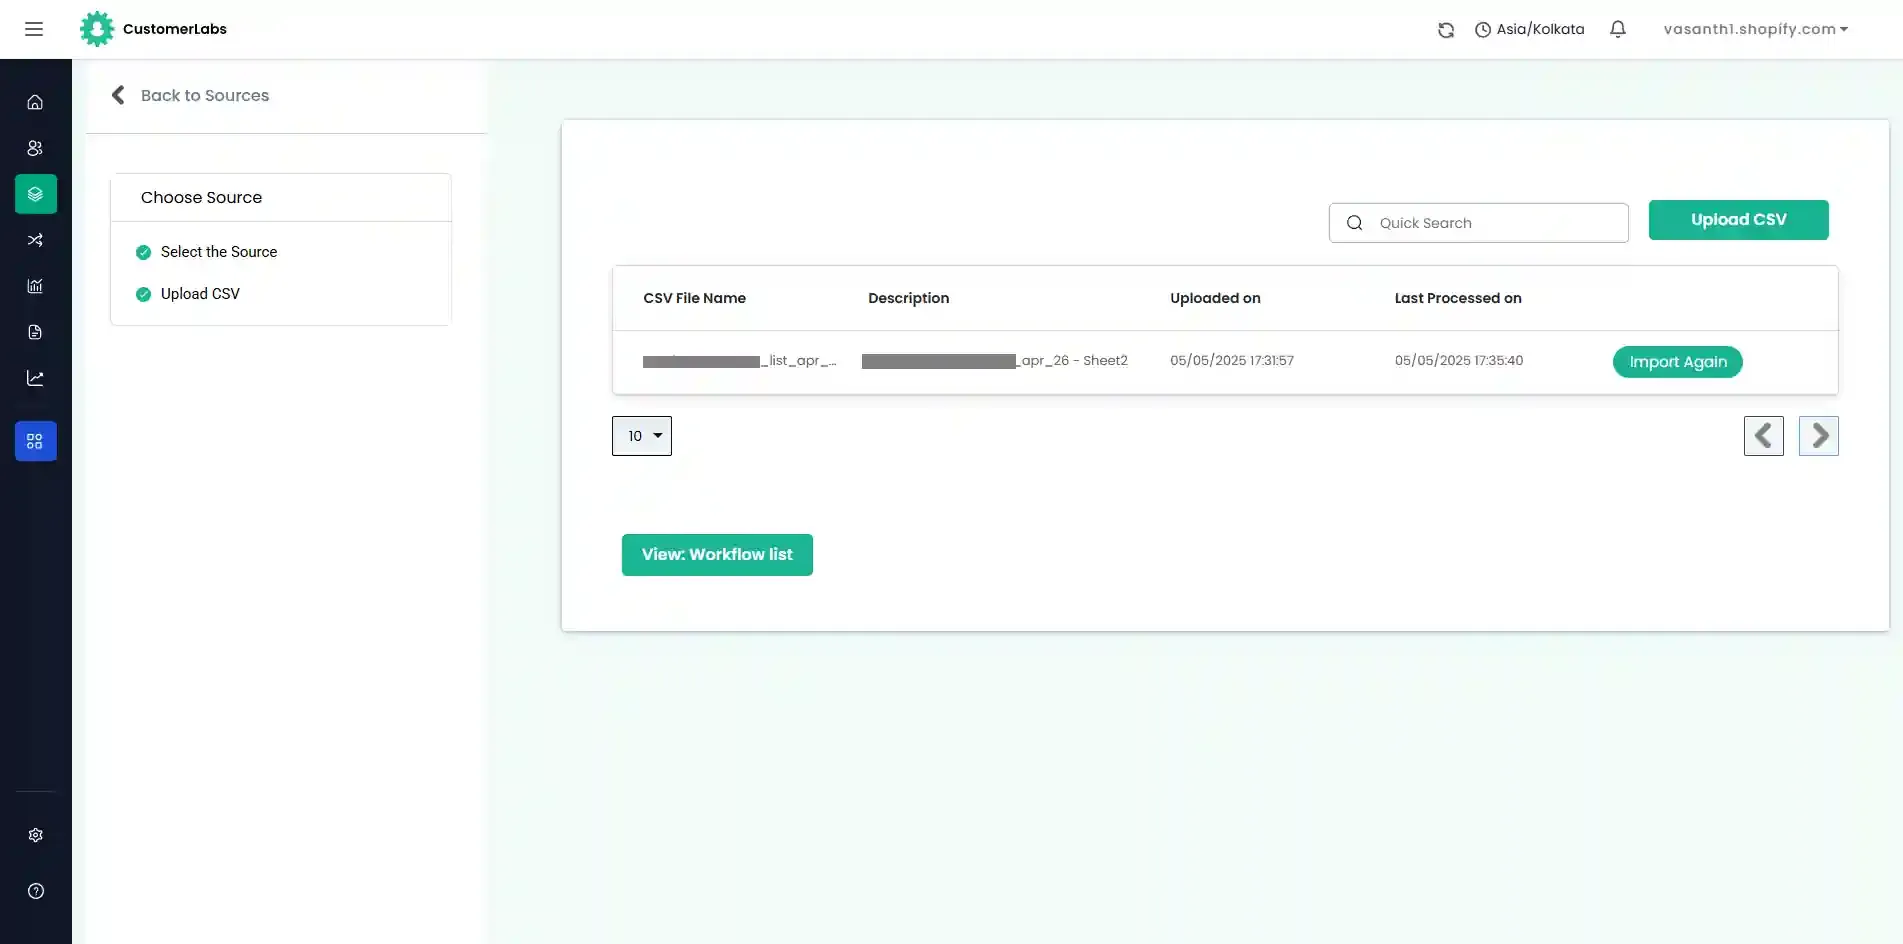Go to previous page arrow
The height and width of the screenshot is (944, 1903).
click(1763, 436)
